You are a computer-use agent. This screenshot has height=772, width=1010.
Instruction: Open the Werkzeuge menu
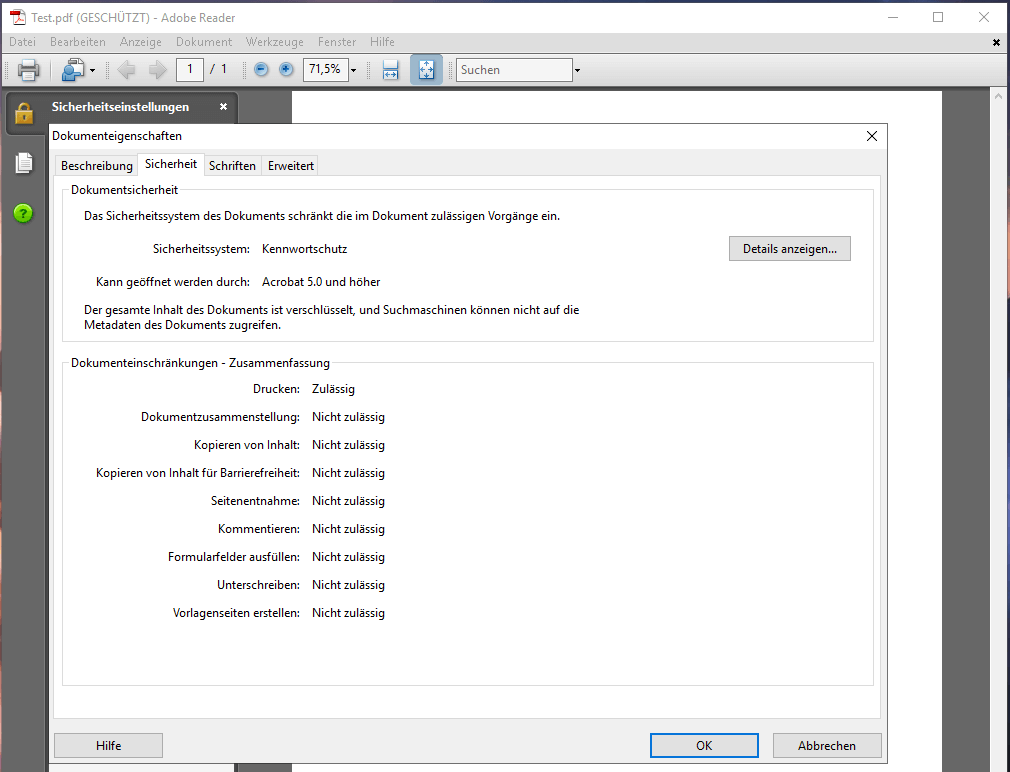point(274,42)
